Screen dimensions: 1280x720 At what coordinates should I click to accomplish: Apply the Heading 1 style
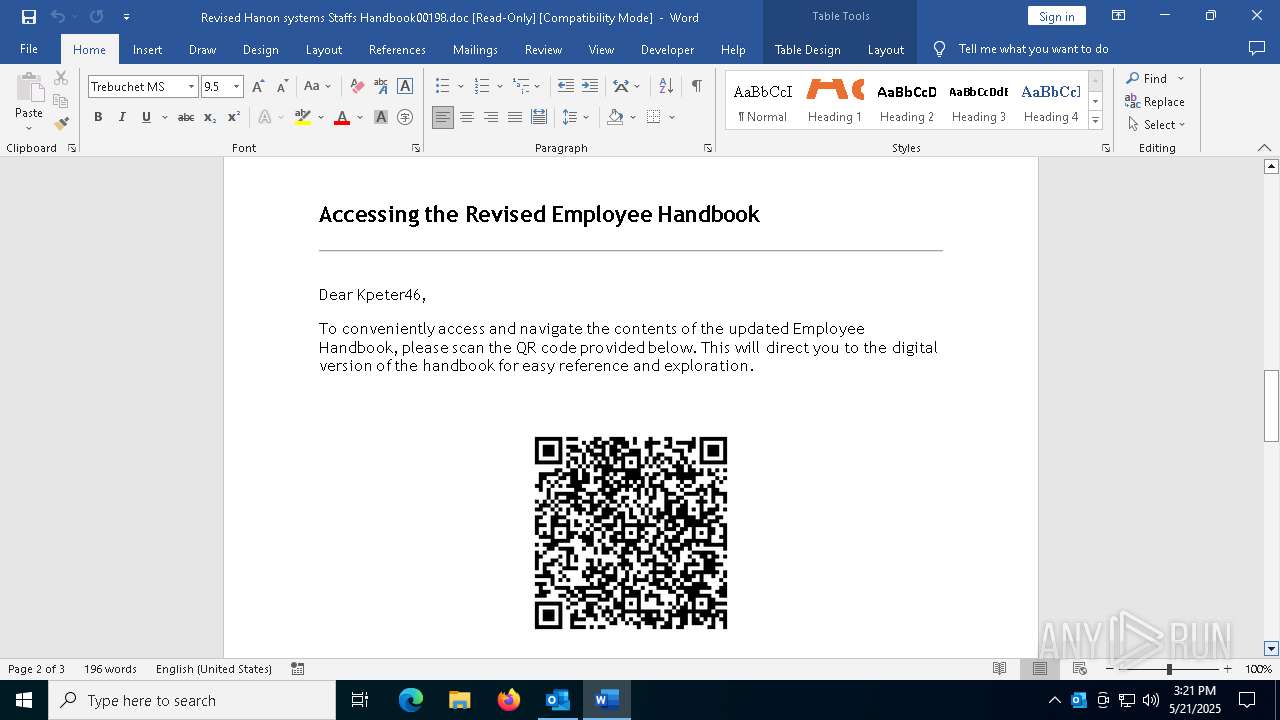click(x=835, y=101)
